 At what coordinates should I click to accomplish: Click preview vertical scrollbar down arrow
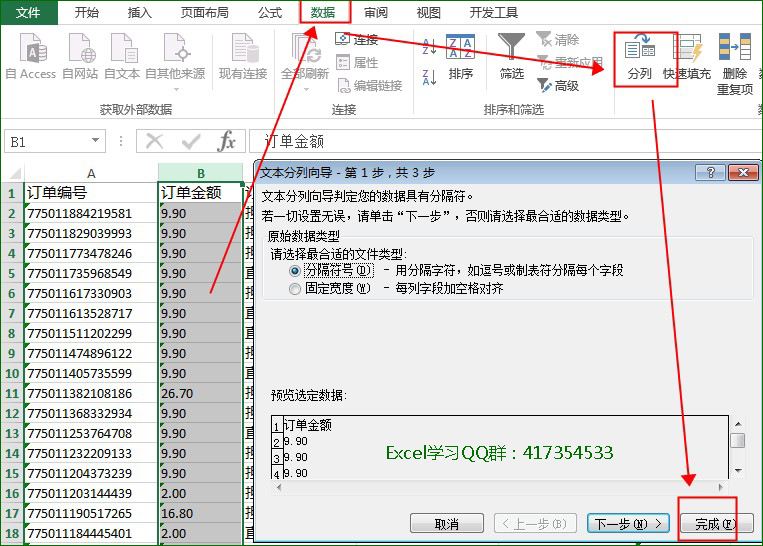click(x=738, y=471)
